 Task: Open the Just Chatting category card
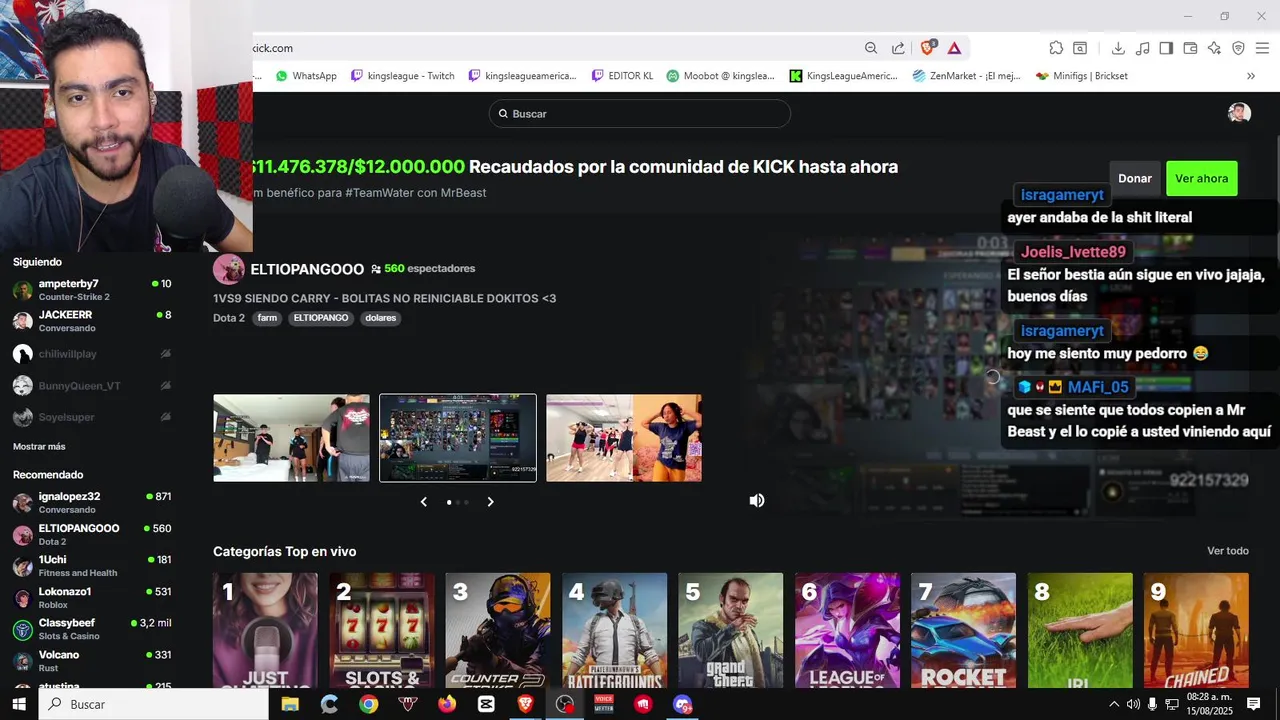(265, 630)
